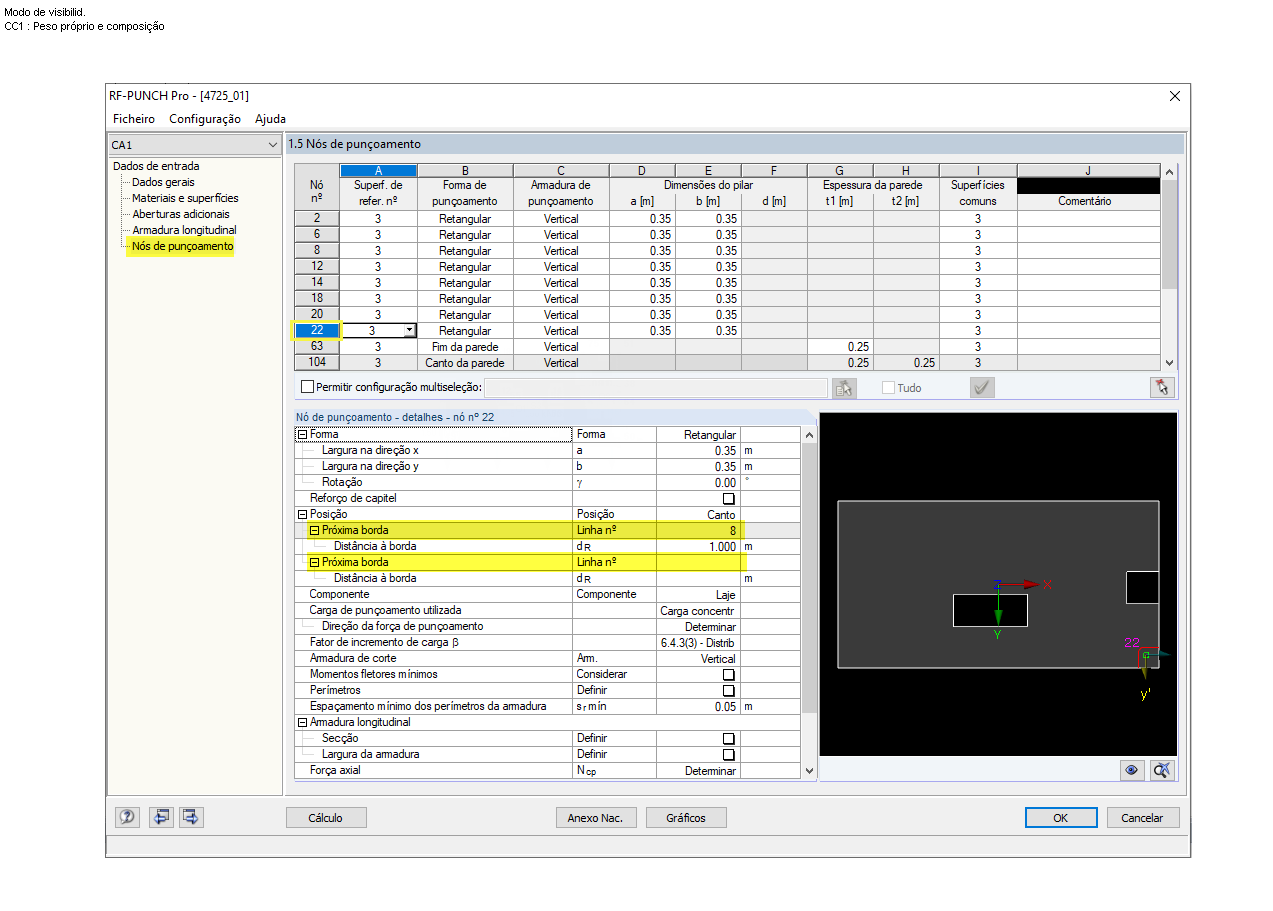Close the RF-PUNCH Pro dialog

point(1174,96)
